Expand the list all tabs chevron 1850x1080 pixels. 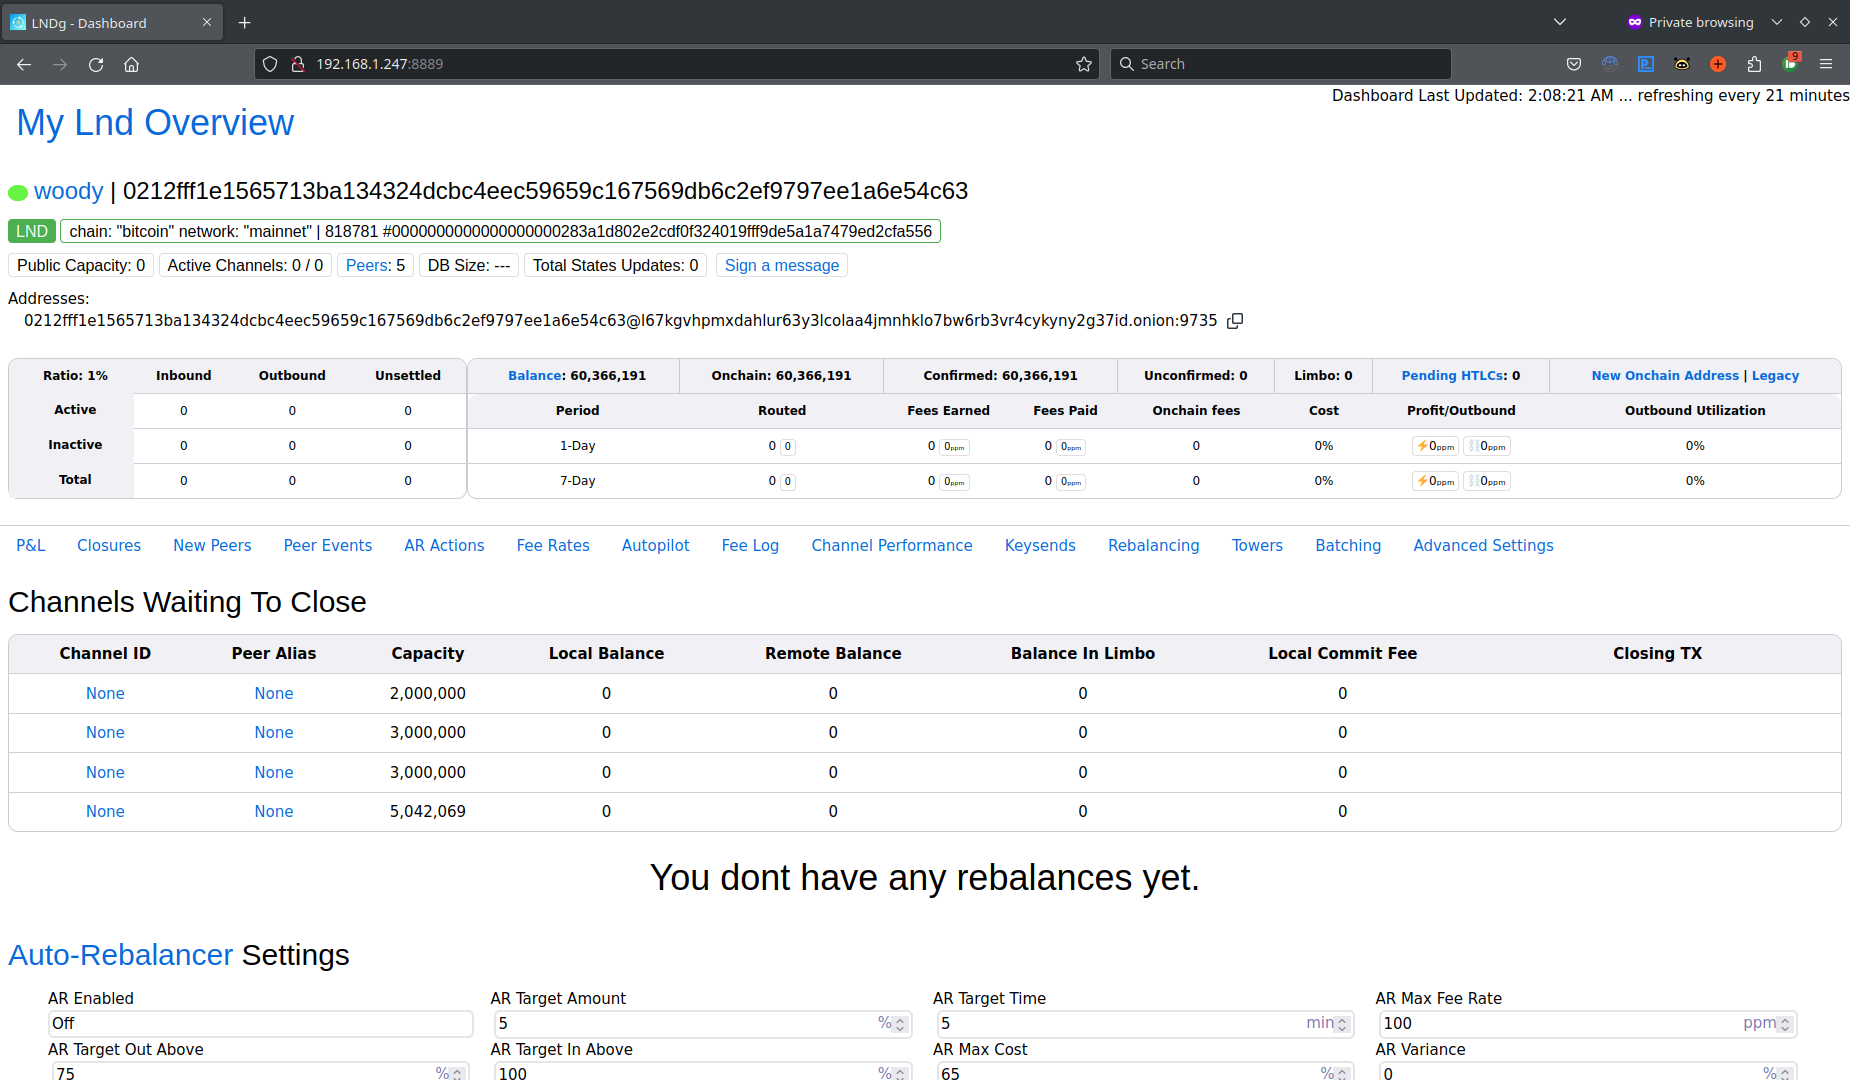pyautogui.click(x=1560, y=22)
